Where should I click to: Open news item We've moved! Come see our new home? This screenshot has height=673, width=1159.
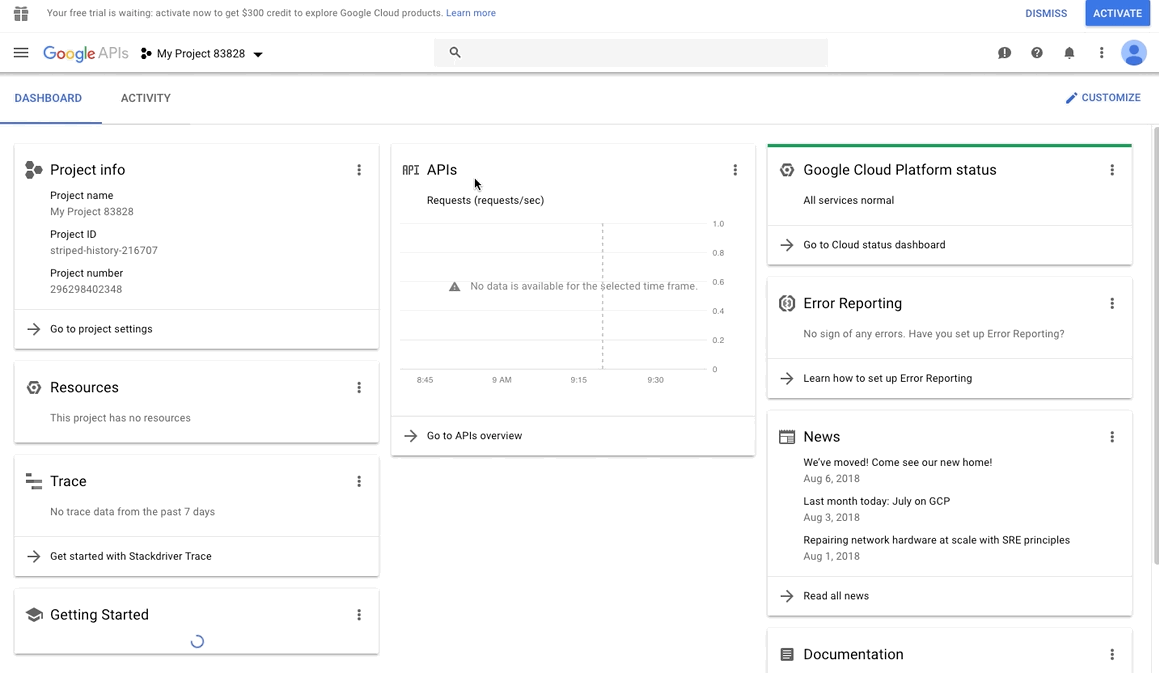pyautogui.click(x=897, y=462)
